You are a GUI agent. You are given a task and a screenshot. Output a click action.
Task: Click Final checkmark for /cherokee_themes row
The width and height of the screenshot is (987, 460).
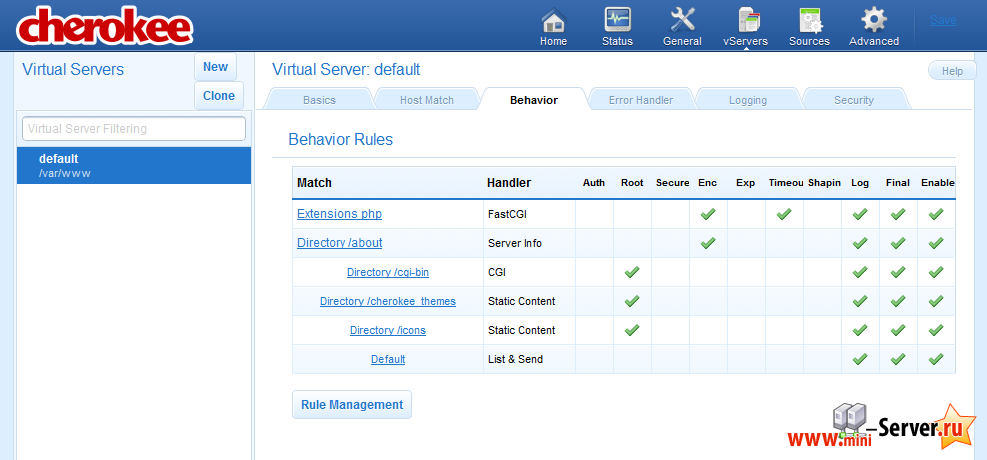tap(898, 301)
